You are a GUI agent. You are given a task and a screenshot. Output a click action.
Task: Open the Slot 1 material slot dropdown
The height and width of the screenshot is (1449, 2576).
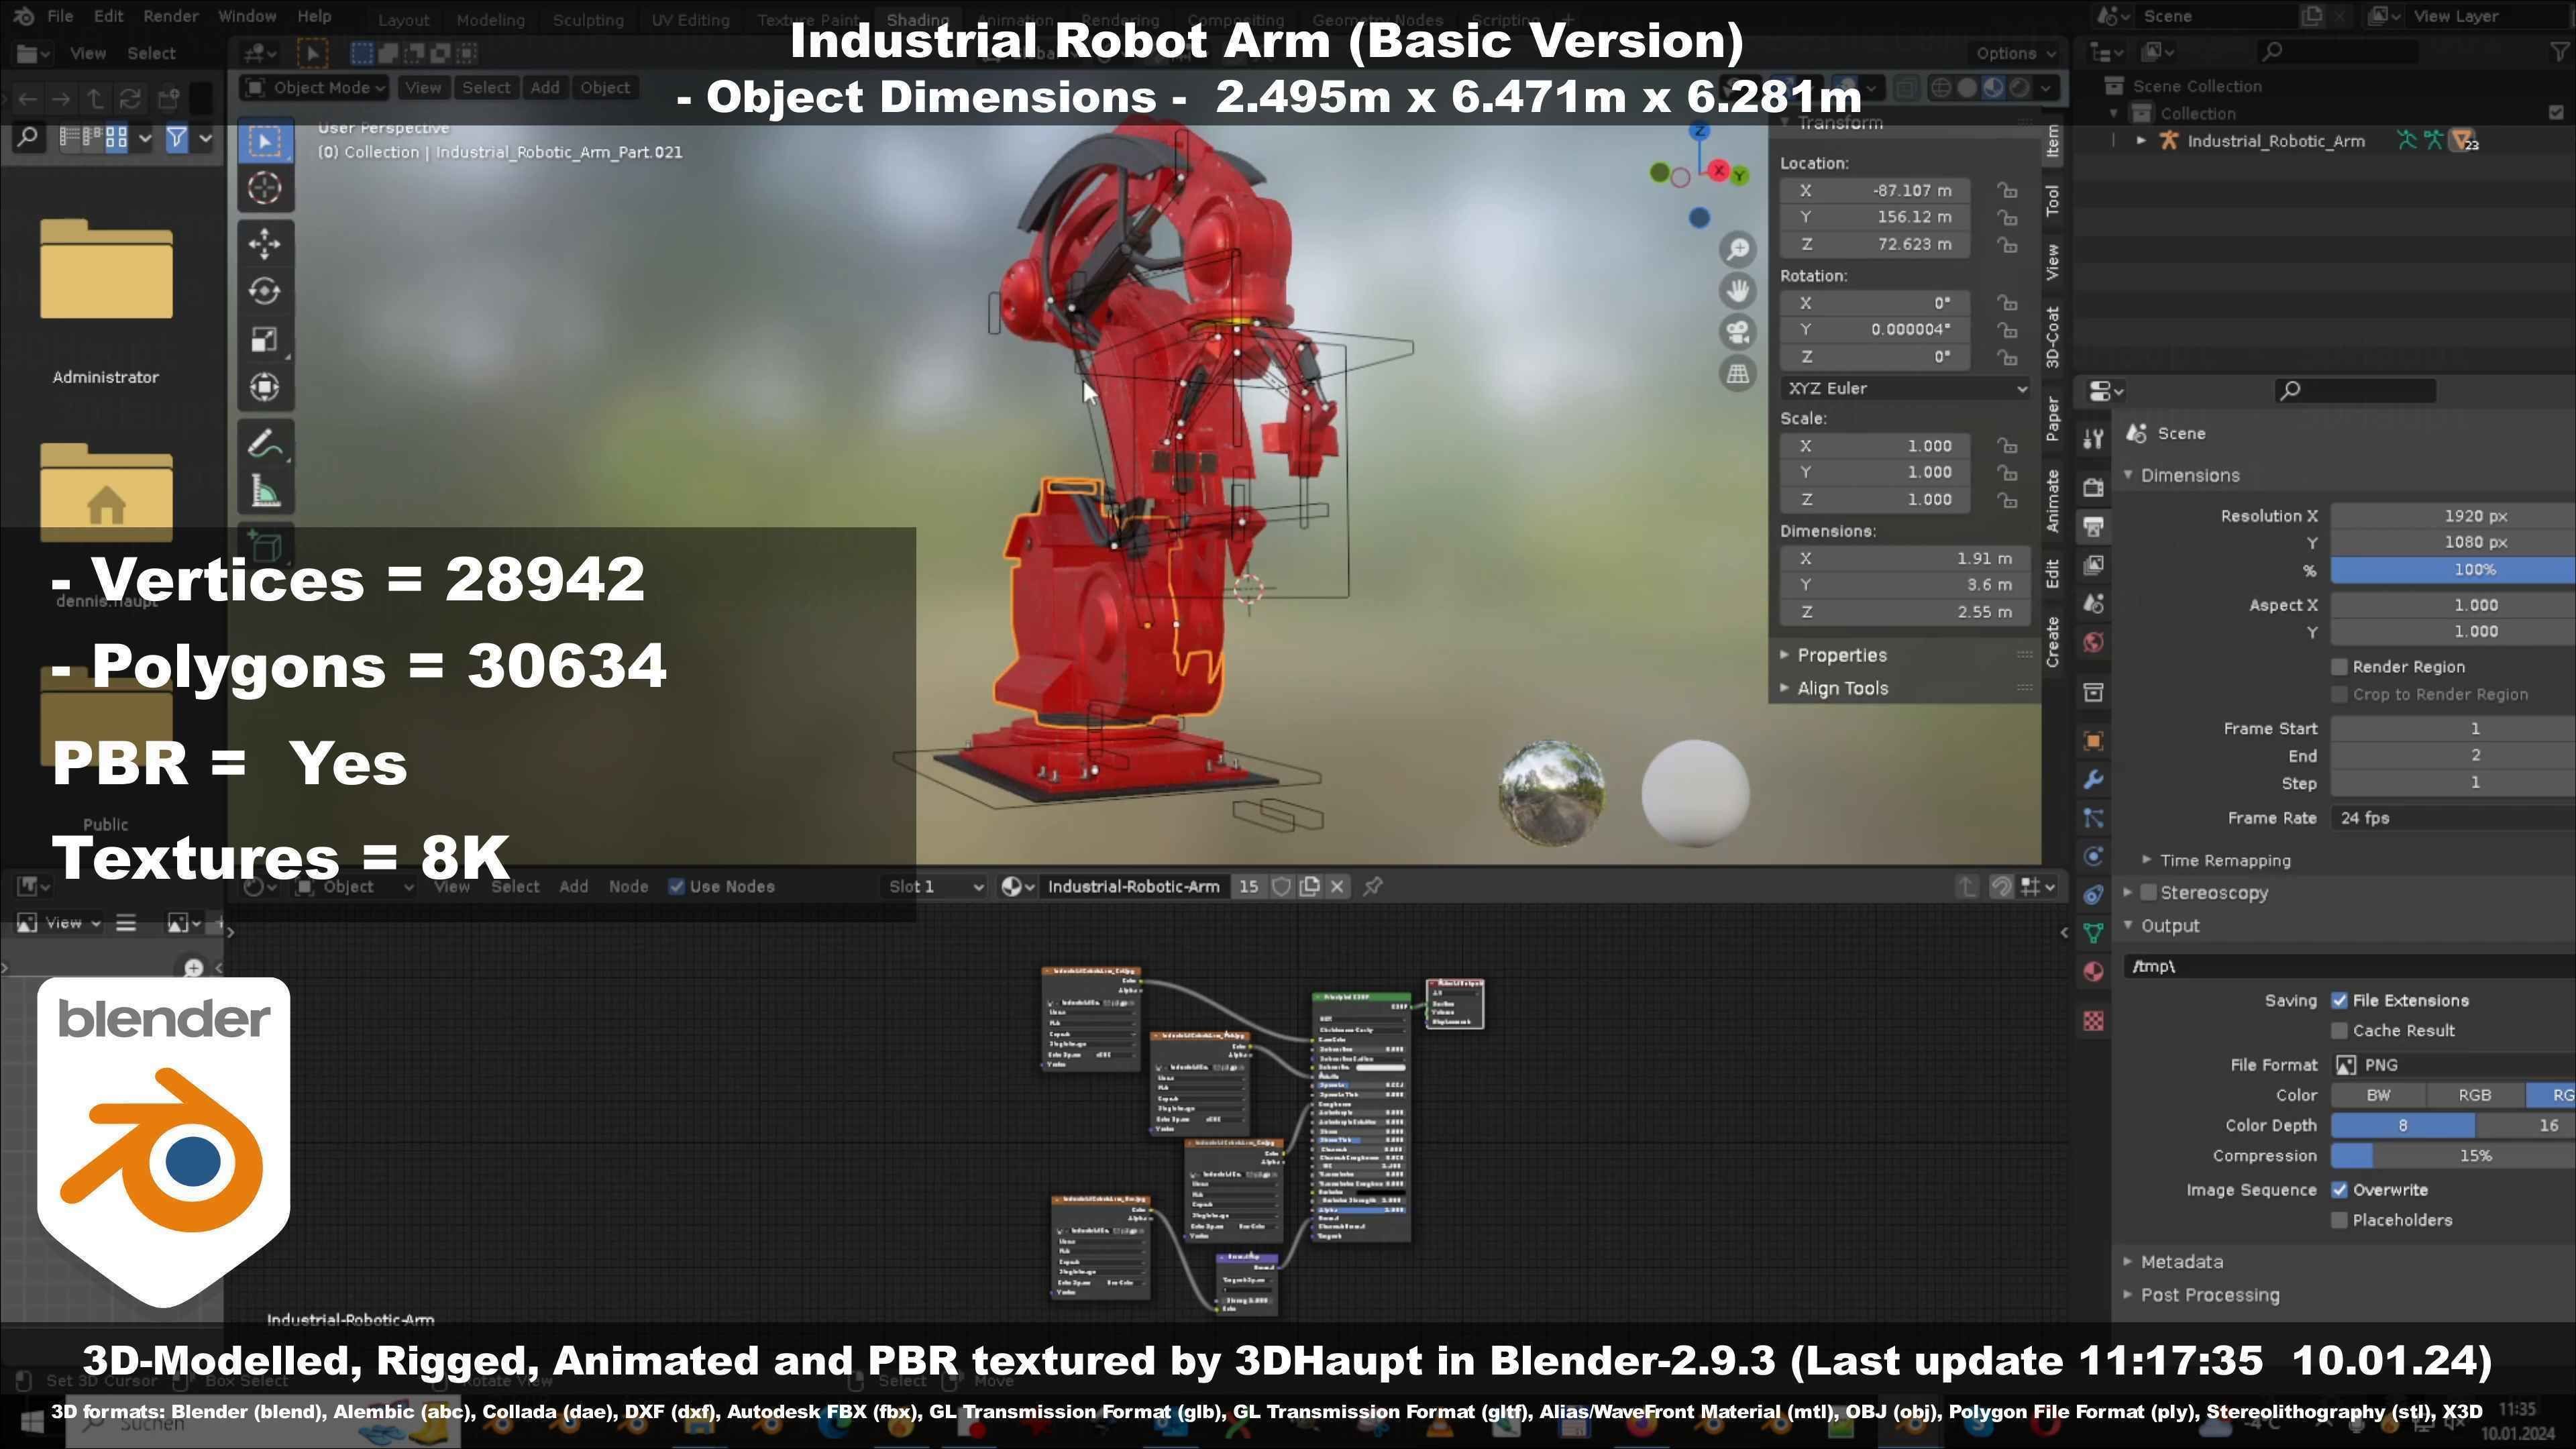pyautogui.click(x=935, y=887)
